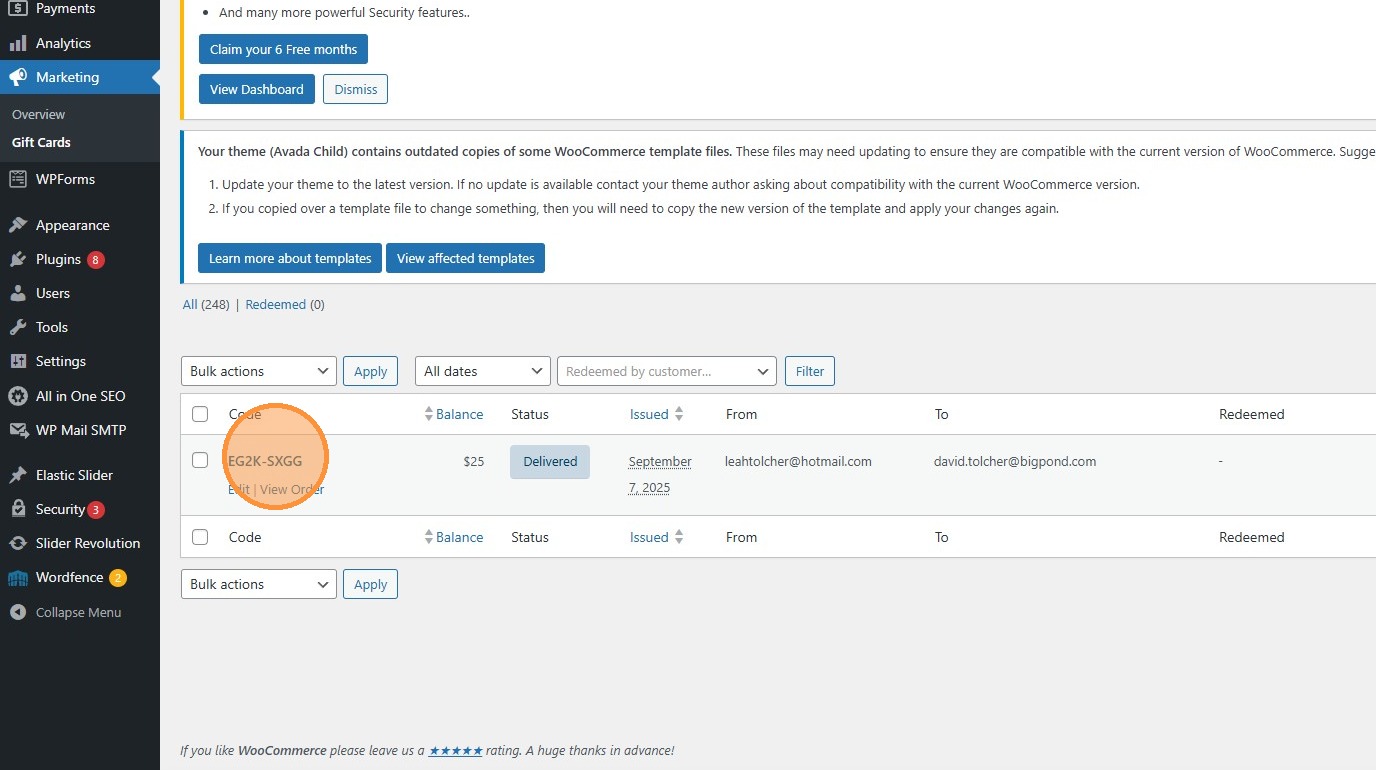Click the bottom Apply button
This screenshot has height=770, width=1376.
(x=370, y=584)
